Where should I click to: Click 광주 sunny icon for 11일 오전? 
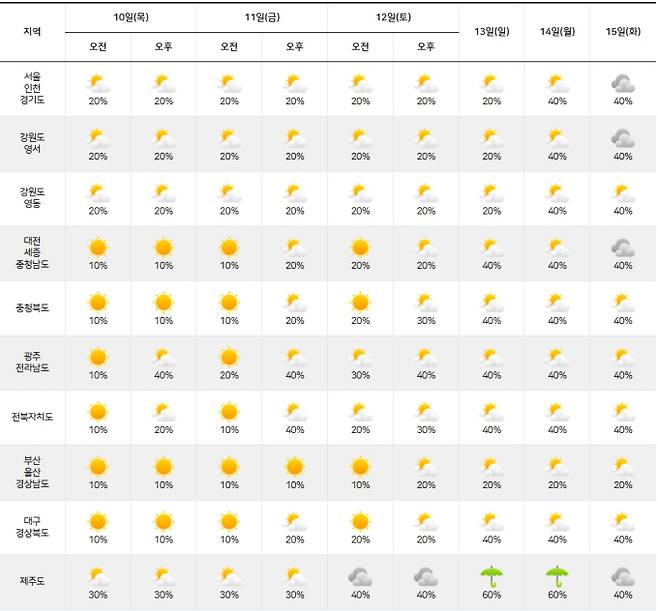[x=229, y=357]
